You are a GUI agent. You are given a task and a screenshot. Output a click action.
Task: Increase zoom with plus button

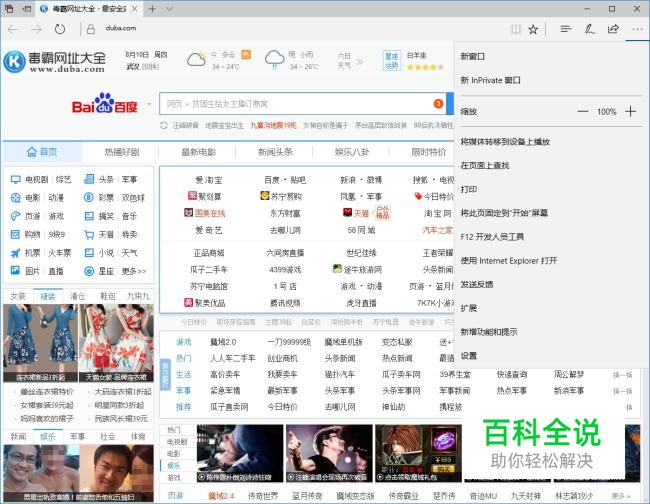pos(630,111)
